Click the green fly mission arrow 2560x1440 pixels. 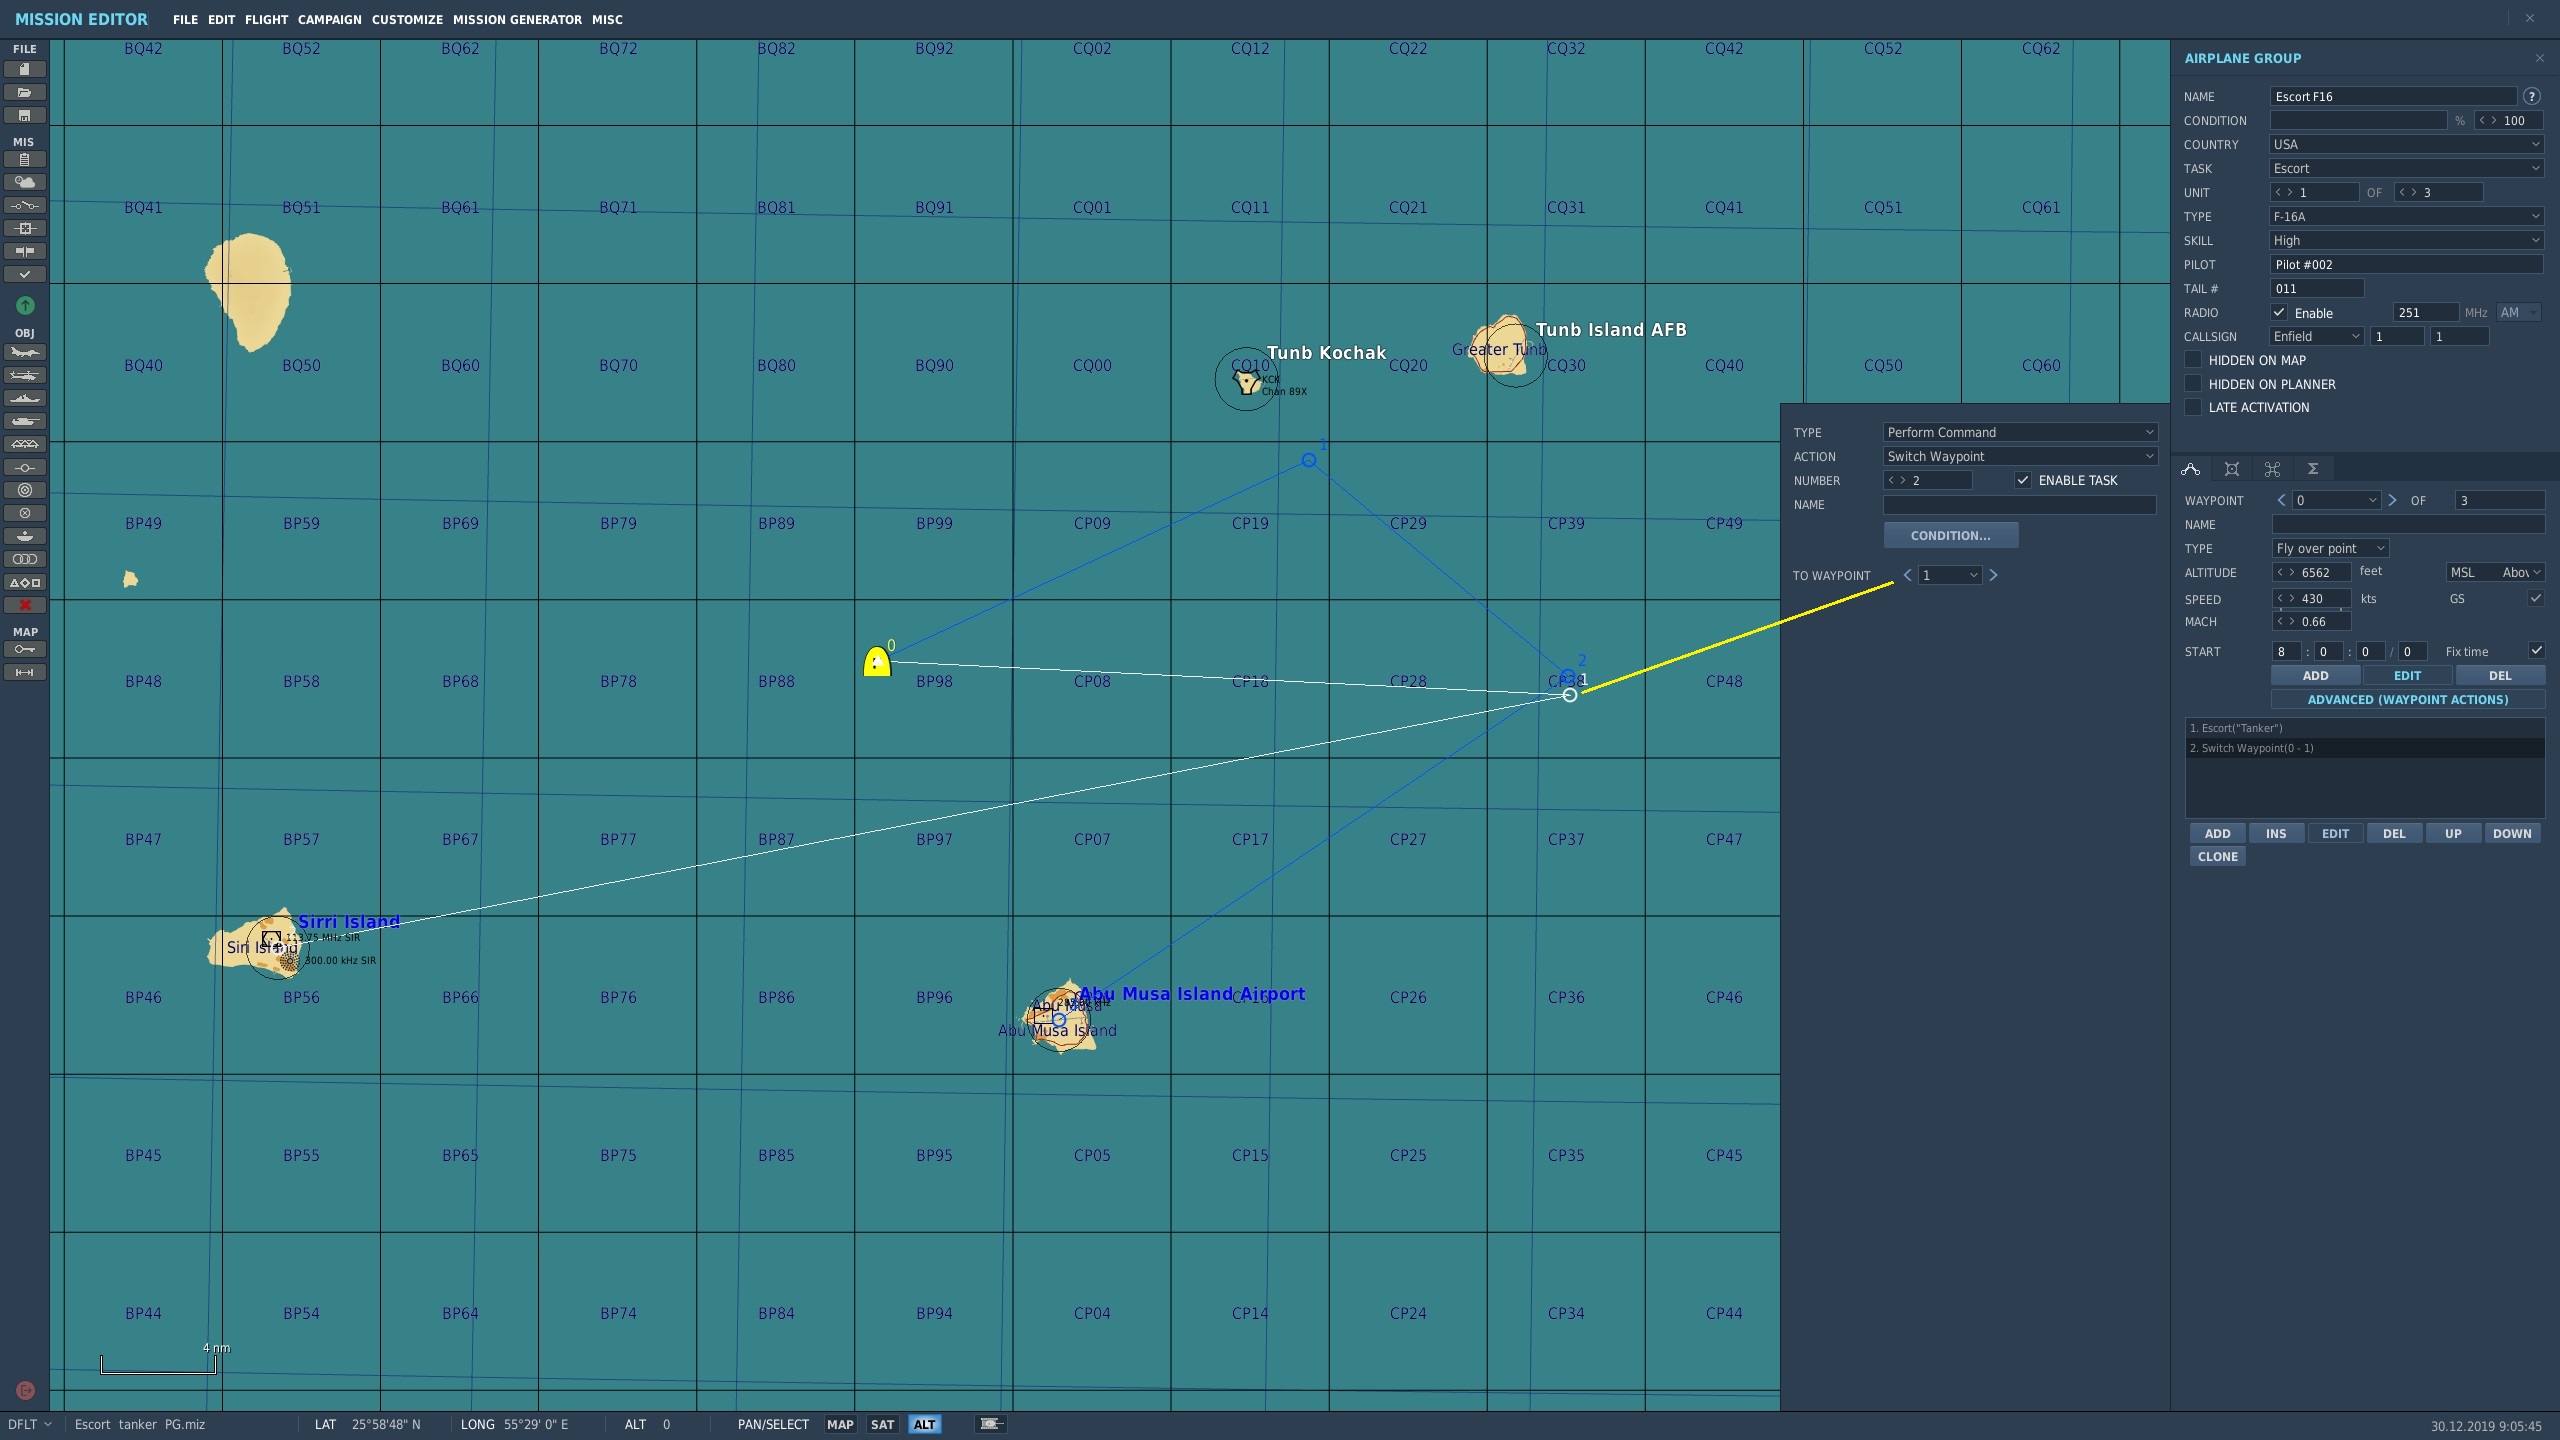point(26,305)
